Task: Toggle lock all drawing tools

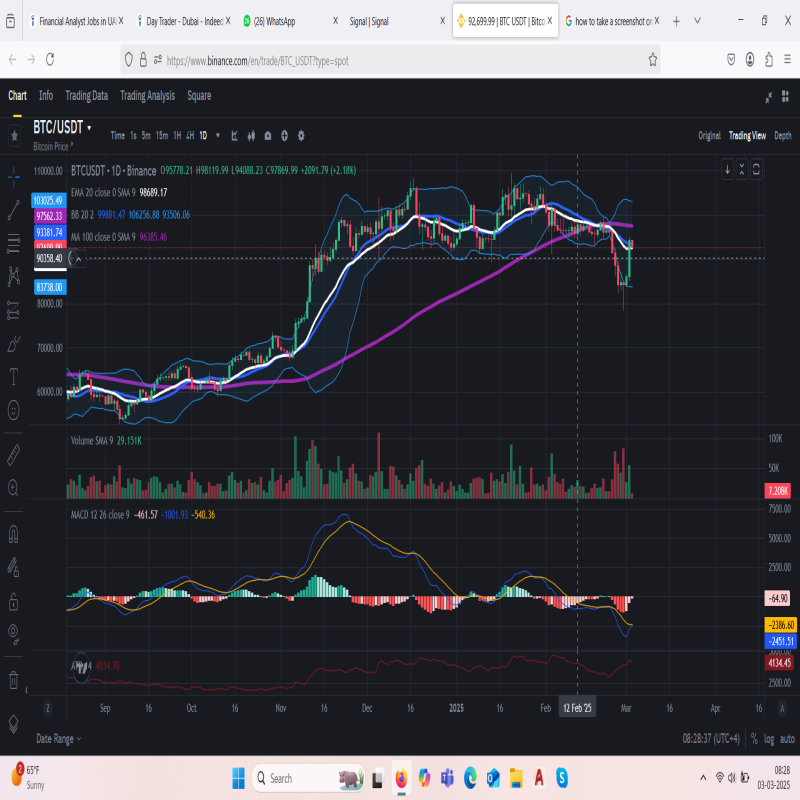Action: click(x=14, y=602)
